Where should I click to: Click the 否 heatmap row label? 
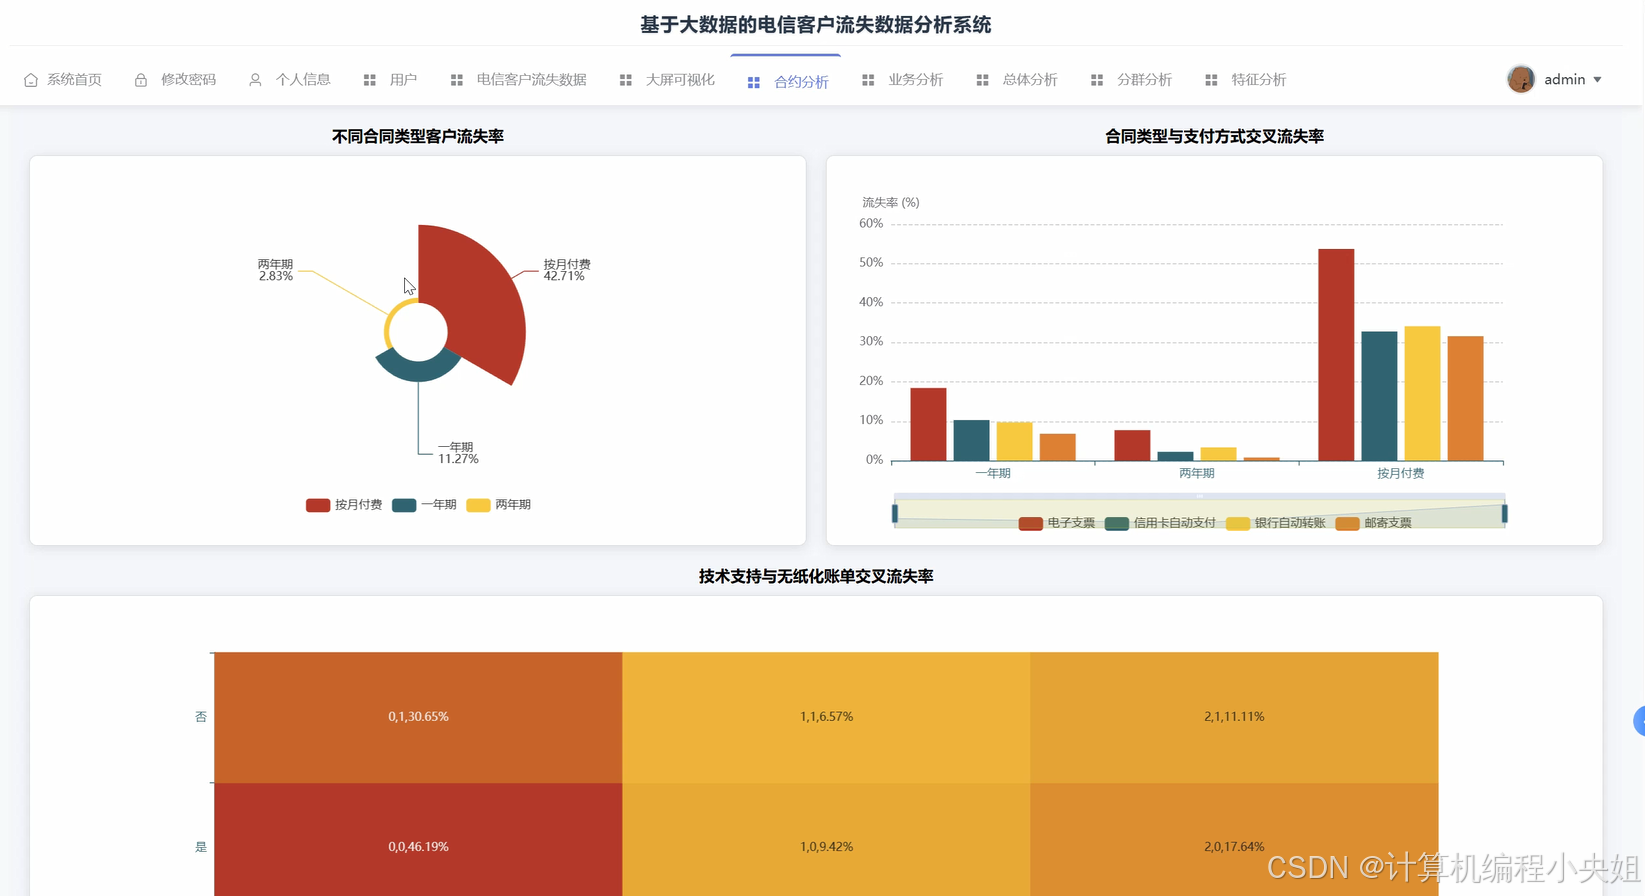coord(201,717)
